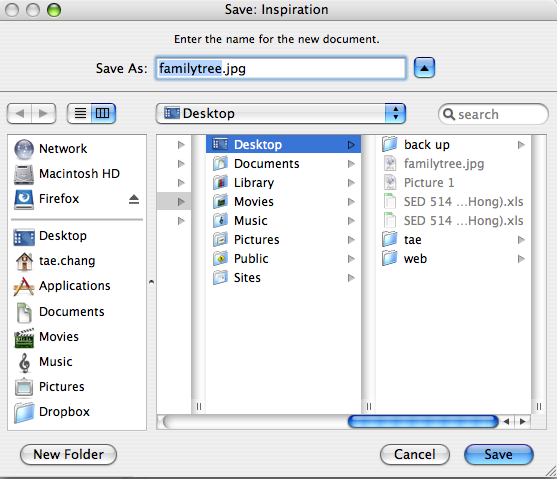The width and height of the screenshot is (557, 479).
Task: Expand the back up folder
Action: tap(521, 145)
